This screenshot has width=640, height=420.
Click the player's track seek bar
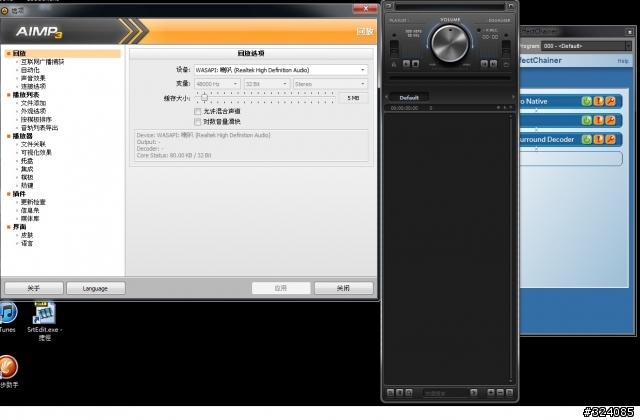(x=450, y=78)
